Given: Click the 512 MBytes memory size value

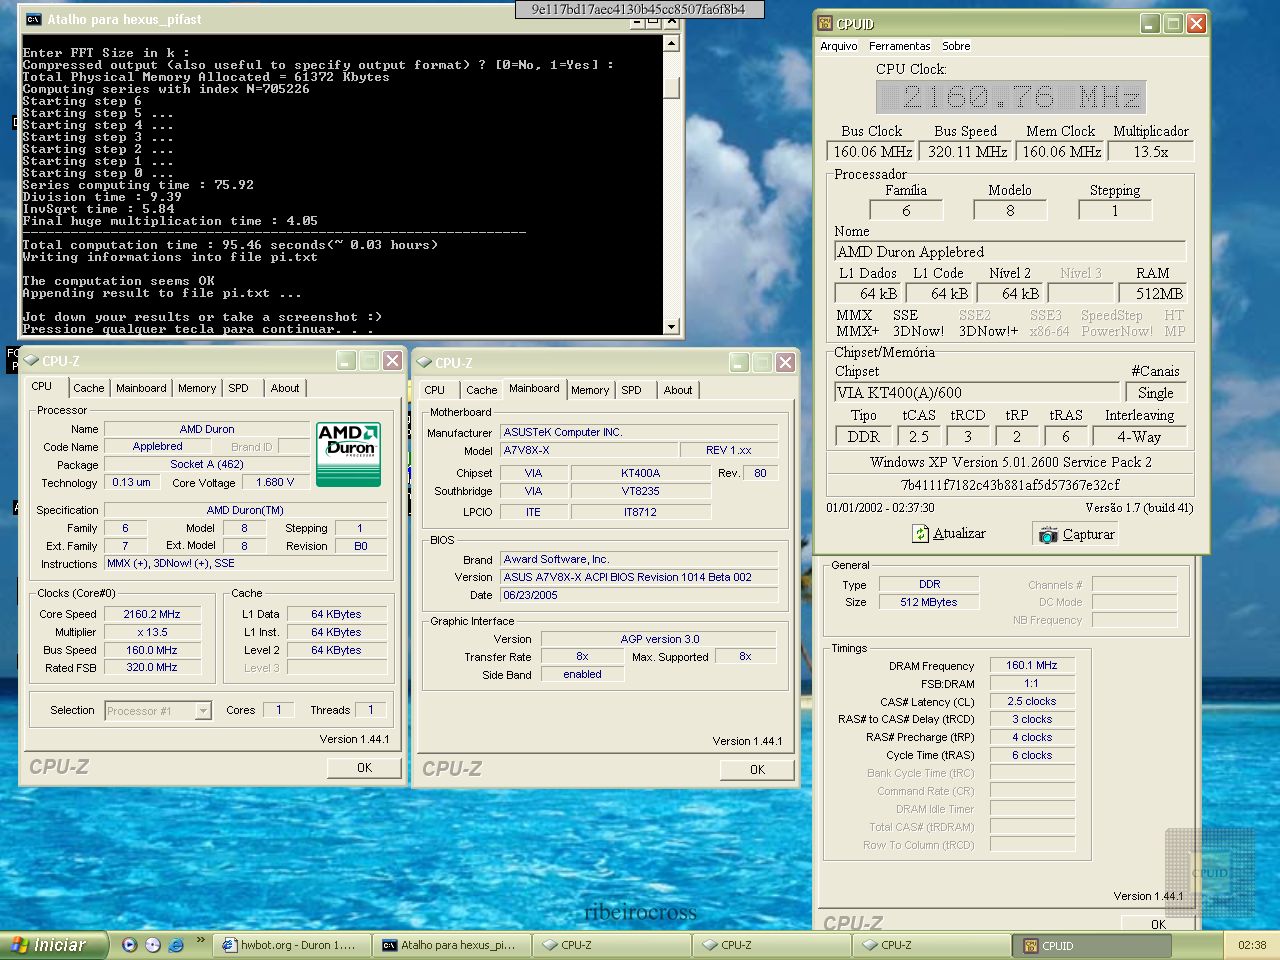Looking at the screenshot, I should 929,602.
